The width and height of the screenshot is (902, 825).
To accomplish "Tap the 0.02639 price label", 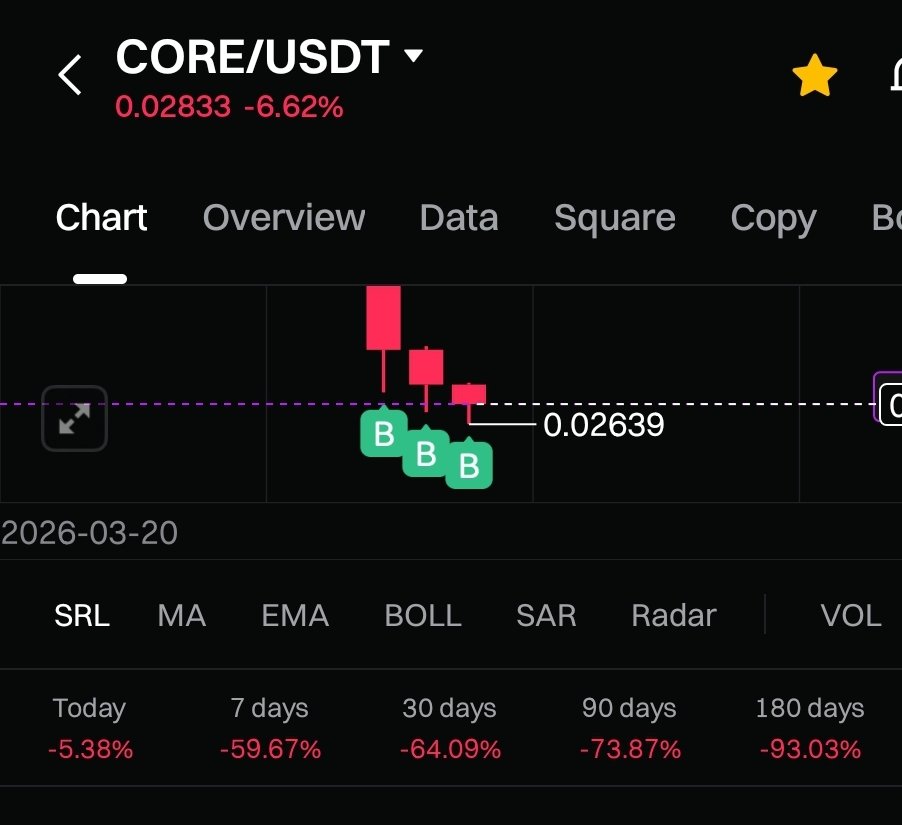I will pos(604,425).
